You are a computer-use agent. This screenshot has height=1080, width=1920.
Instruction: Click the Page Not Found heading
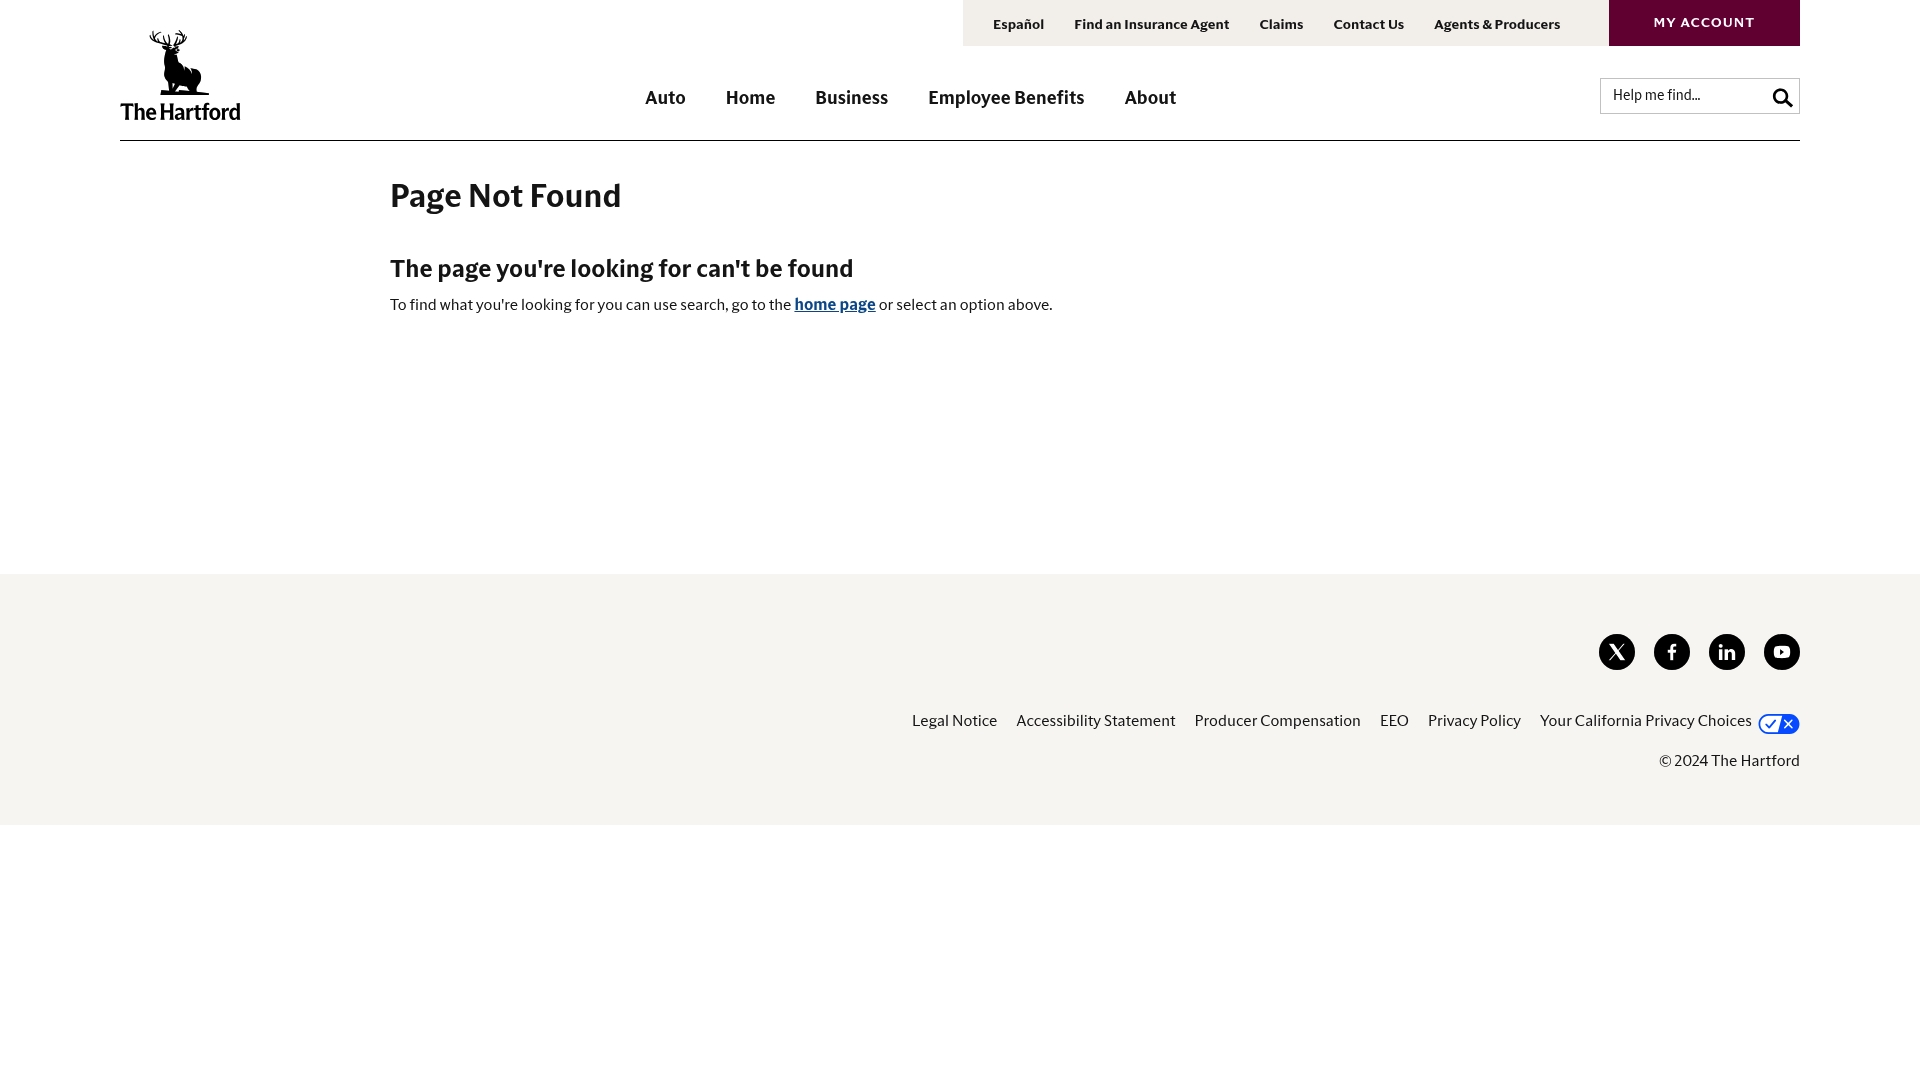[505, 196]
